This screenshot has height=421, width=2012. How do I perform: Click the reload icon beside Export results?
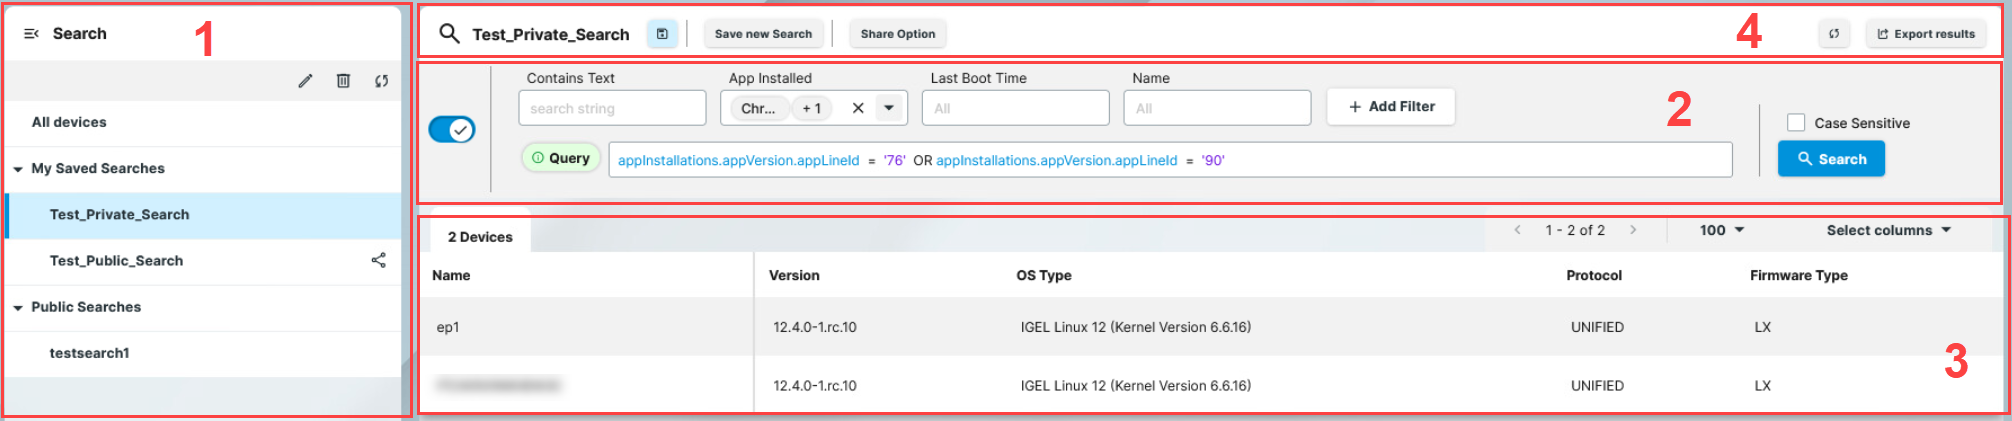(1833, 34)
